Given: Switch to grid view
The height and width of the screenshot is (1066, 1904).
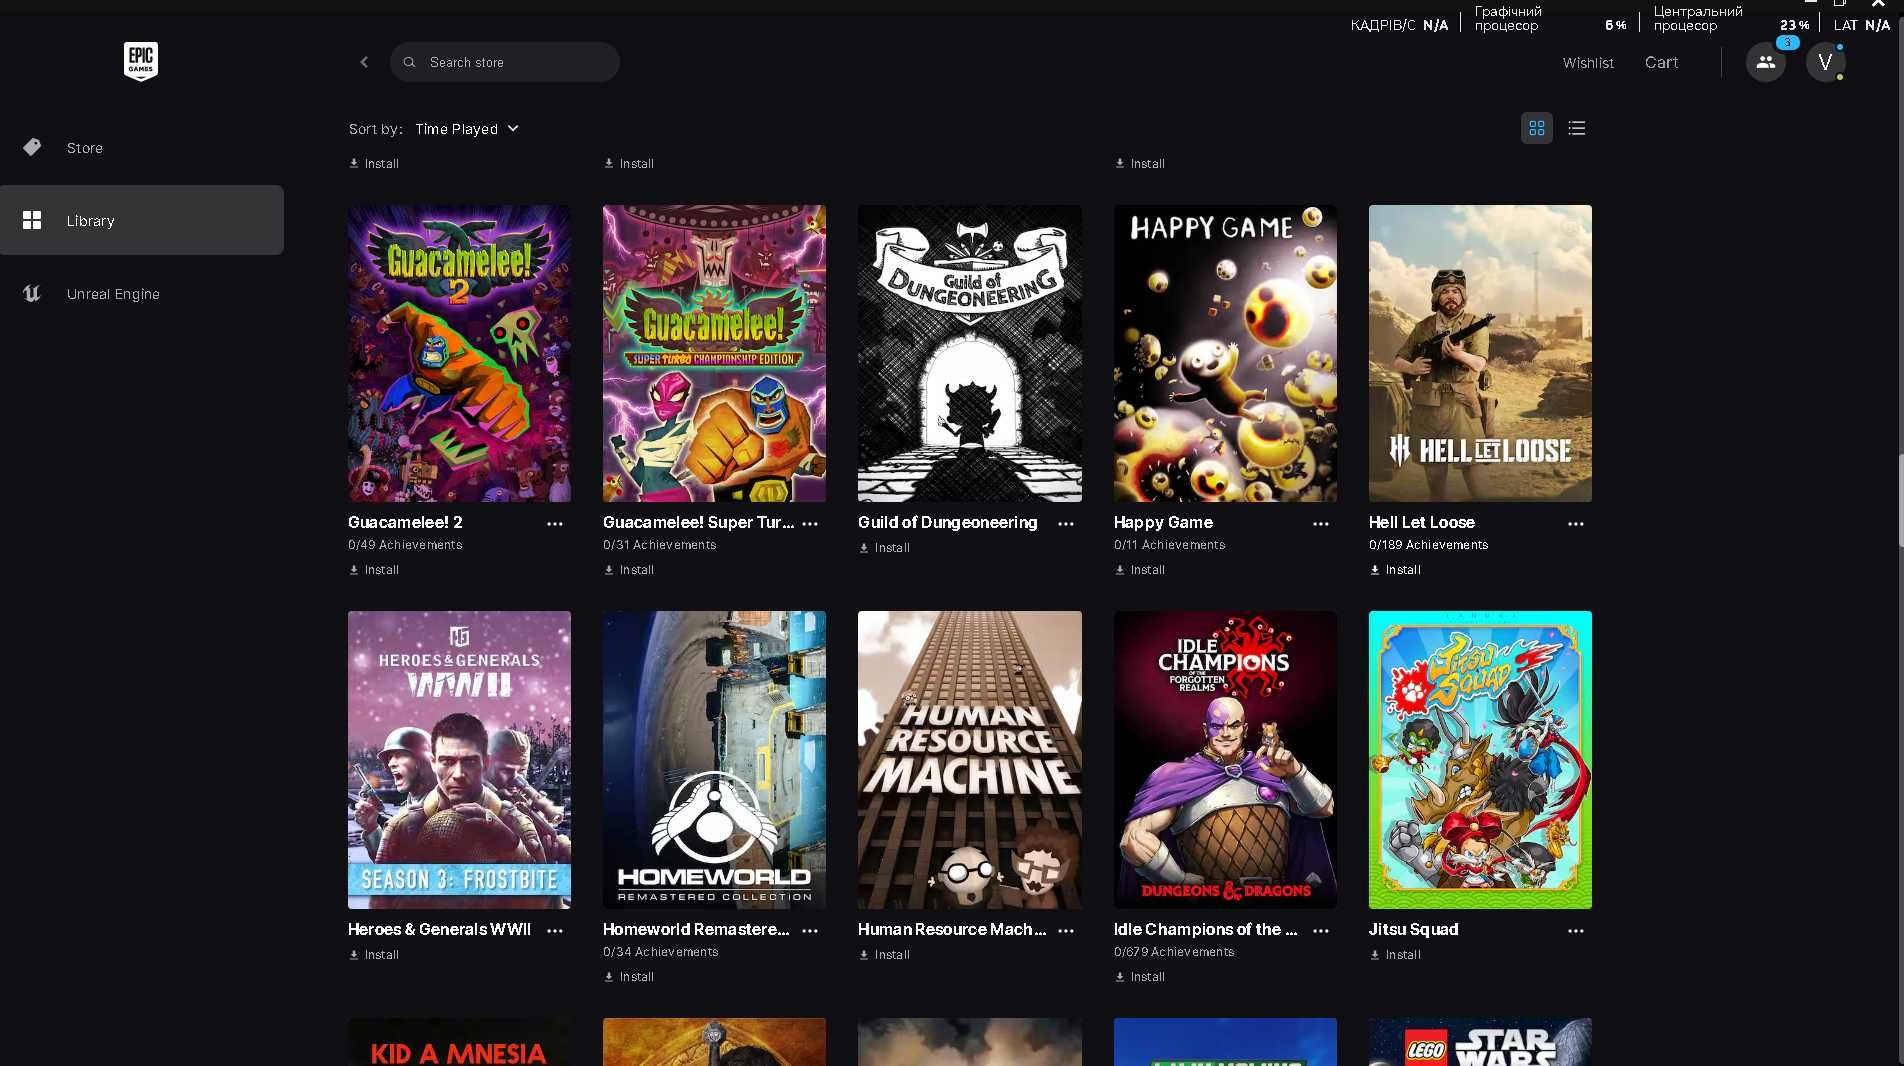Looking at the screenshot, I should tap(1537, 128).
